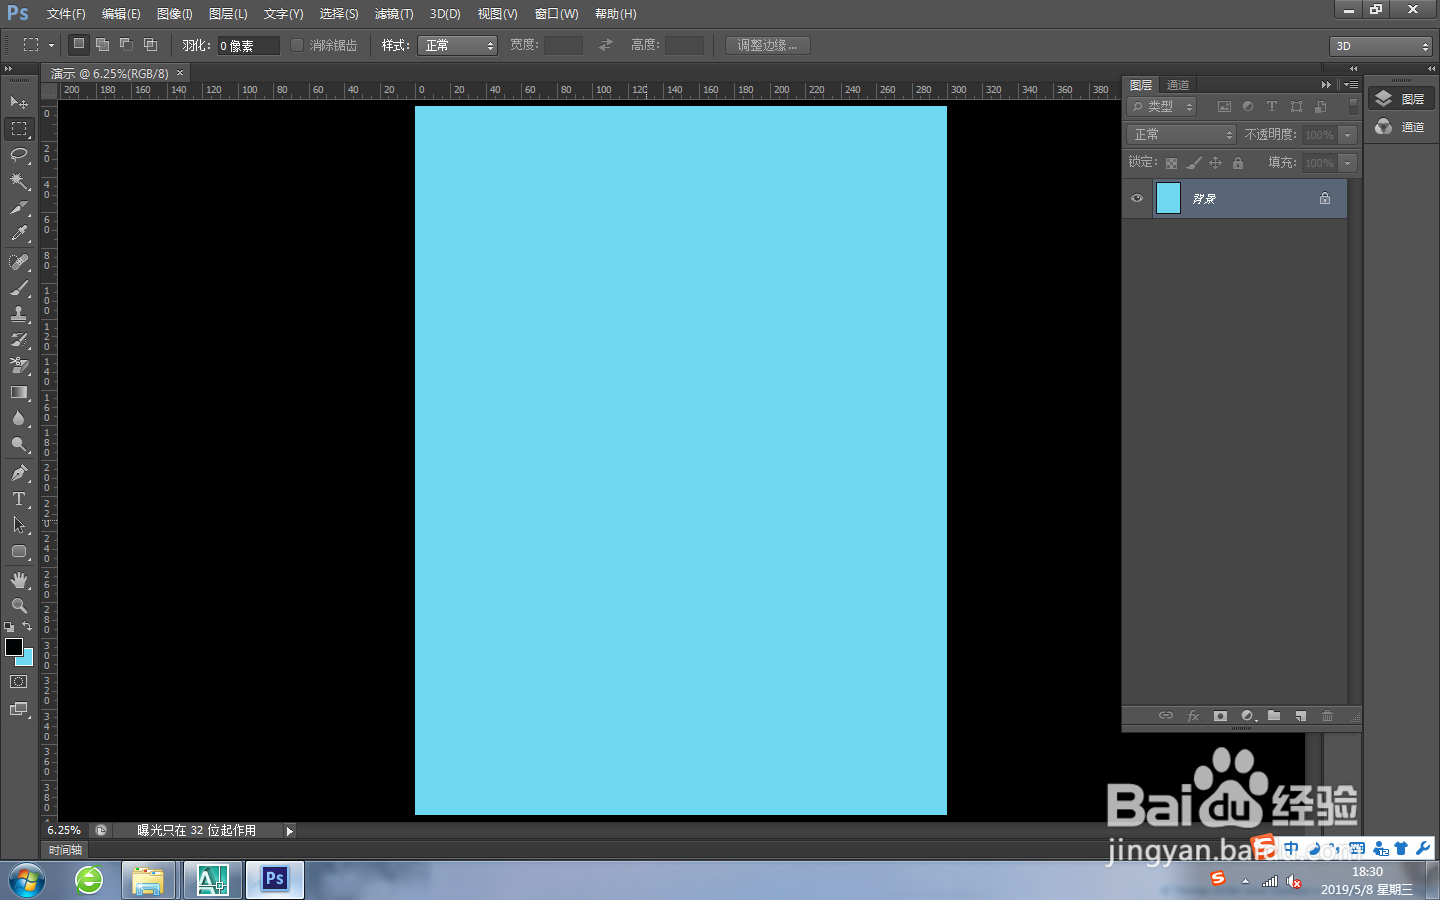Viewport: 1440px width, 900px height.
Task: Expand the status bar info arrow
Action: (290, 831)
